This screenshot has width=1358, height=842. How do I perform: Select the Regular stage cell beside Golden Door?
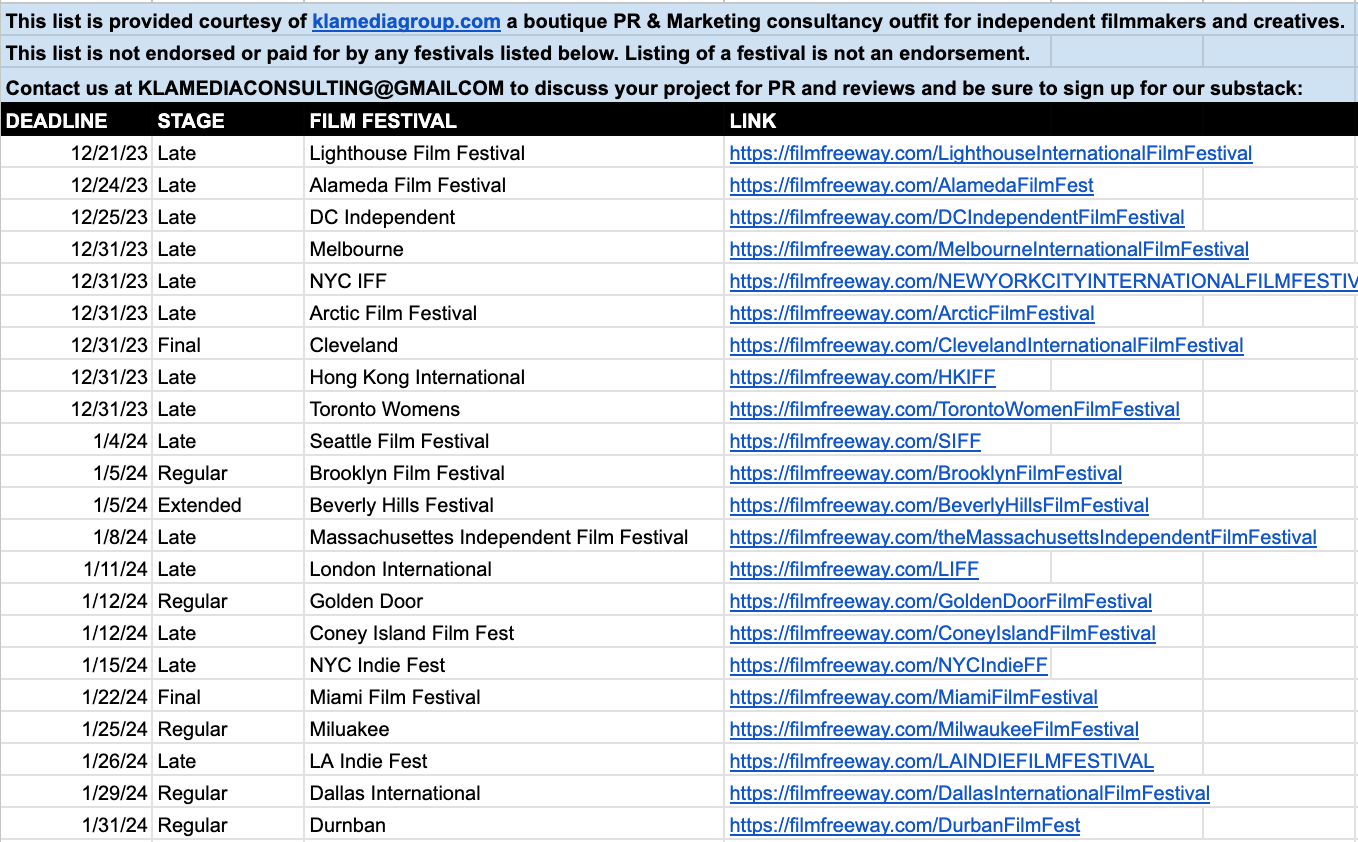[228, 601]
